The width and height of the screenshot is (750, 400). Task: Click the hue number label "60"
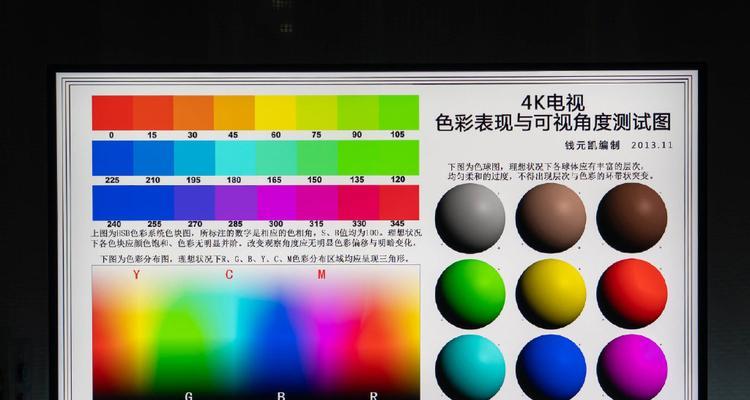(276, 135)
